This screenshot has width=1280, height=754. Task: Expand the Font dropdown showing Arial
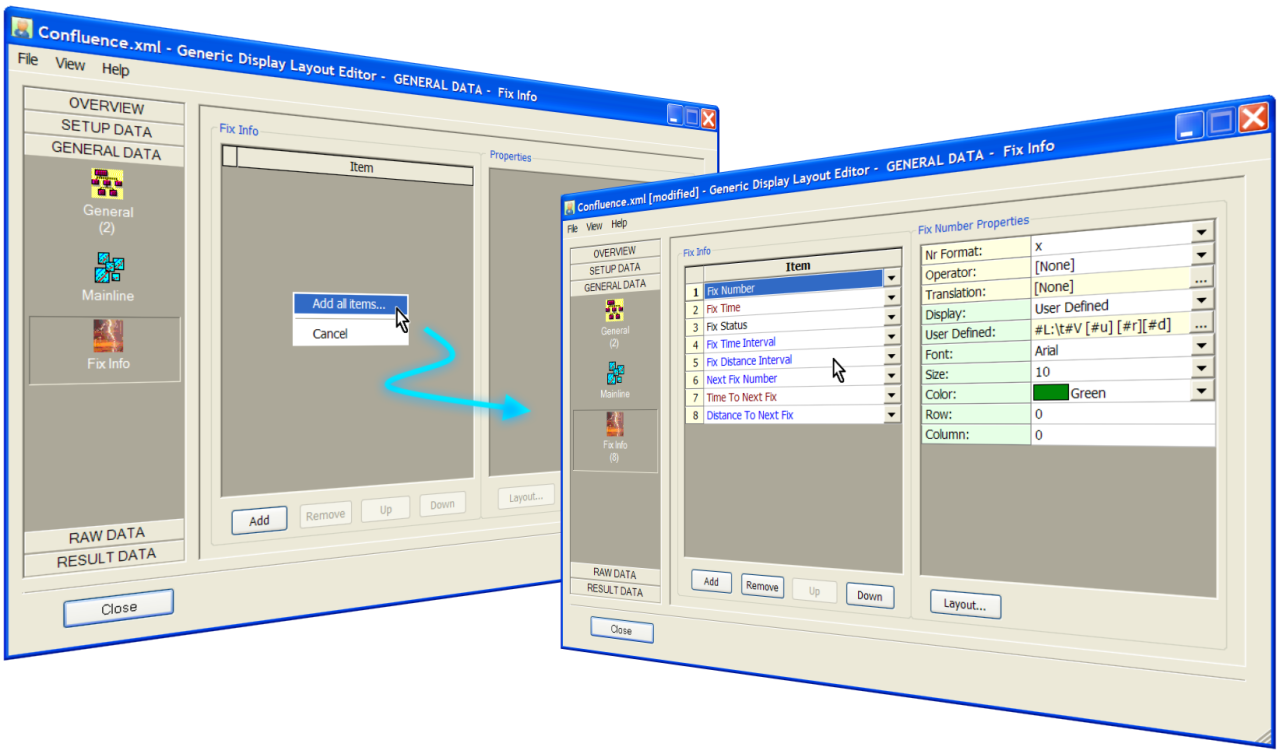[1204, 345]
